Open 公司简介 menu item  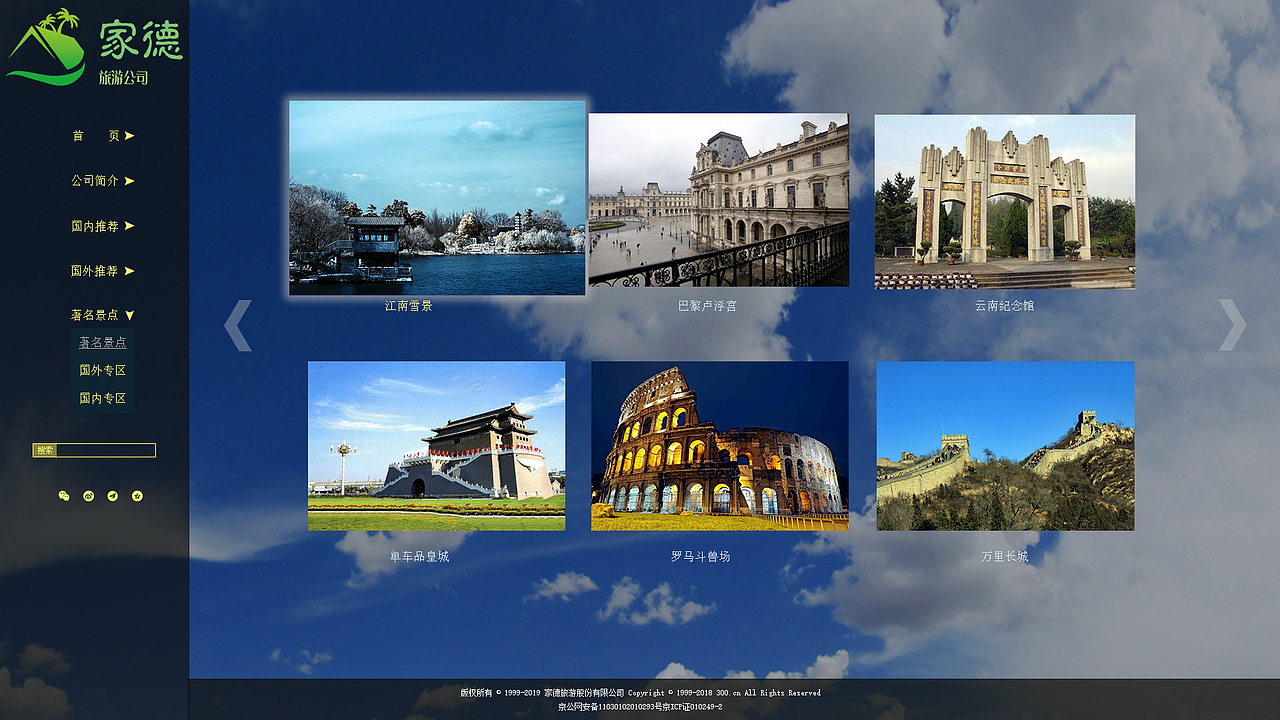pyautogui.click(x=103, y=181)
